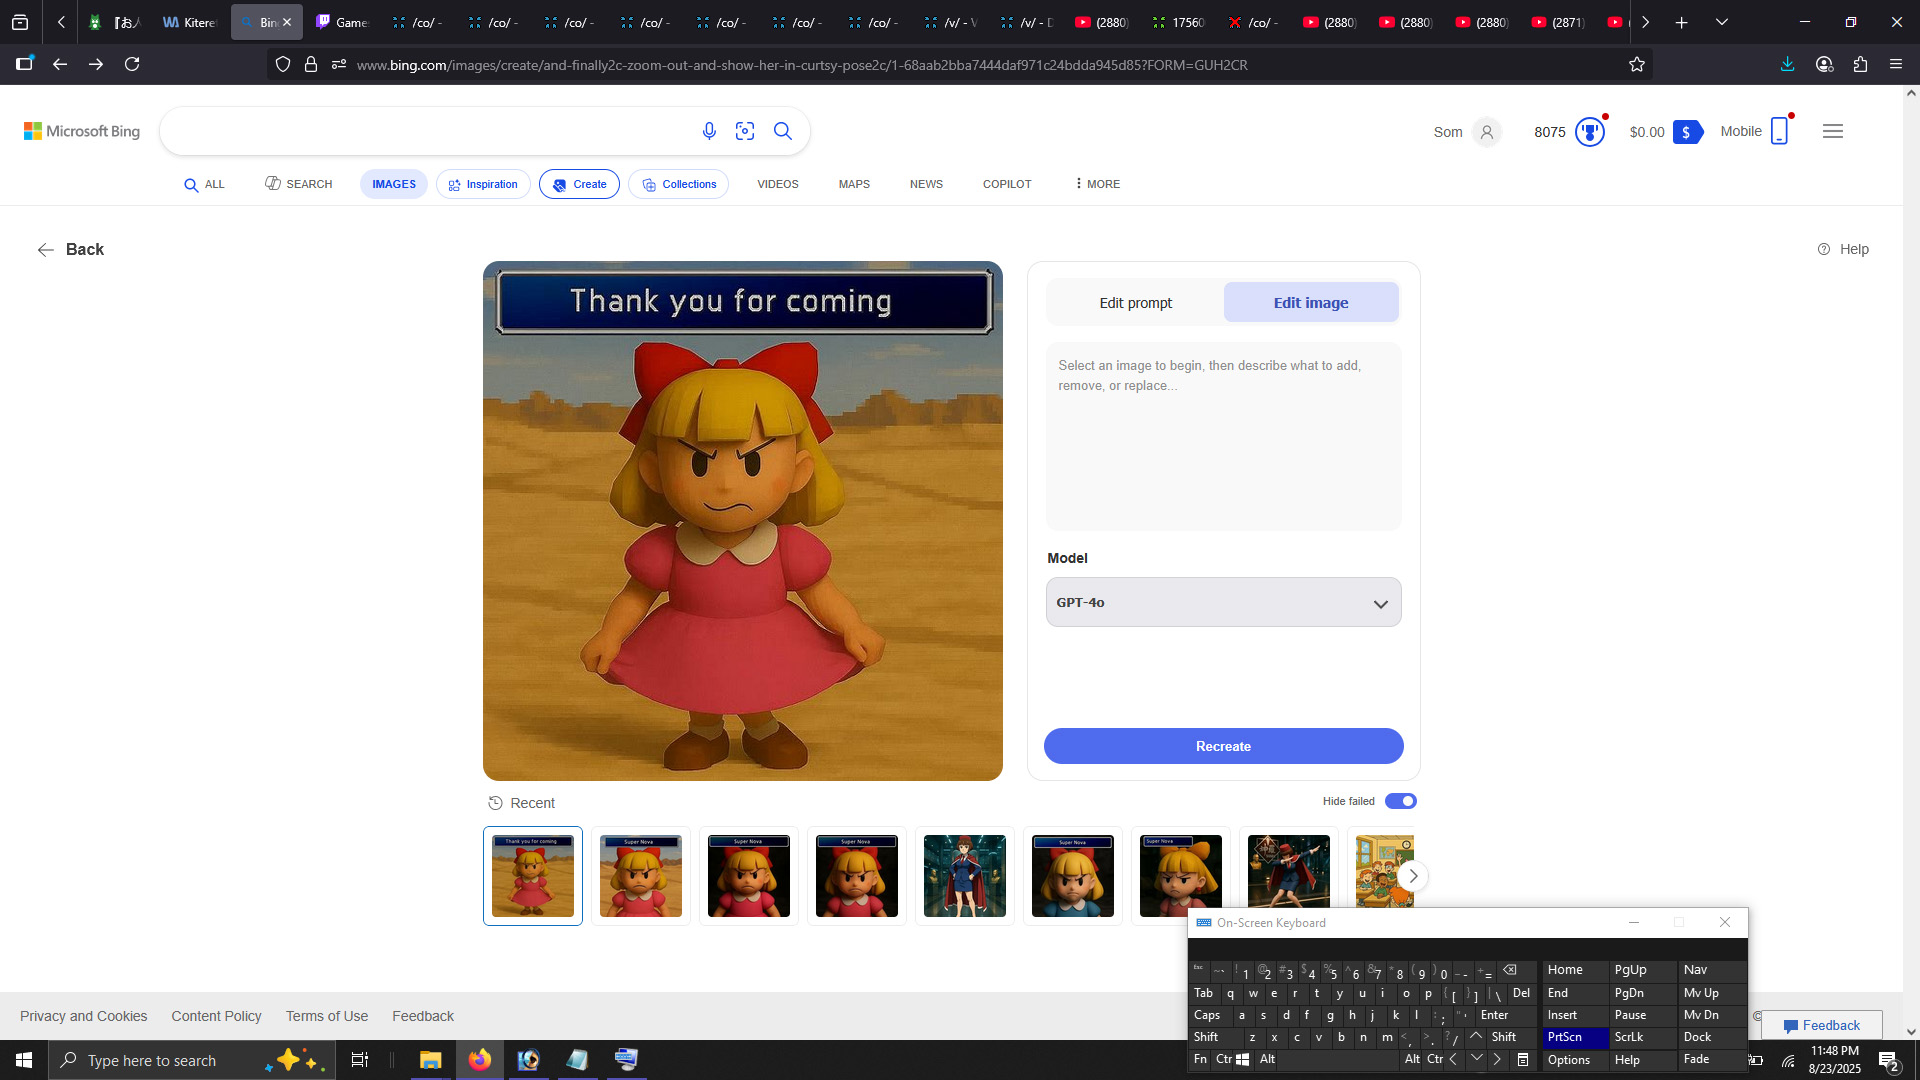Select the blue-dress character thumbnail
The height and width of the screenshot is (1080, 1920).
(x=1072, y=876)
